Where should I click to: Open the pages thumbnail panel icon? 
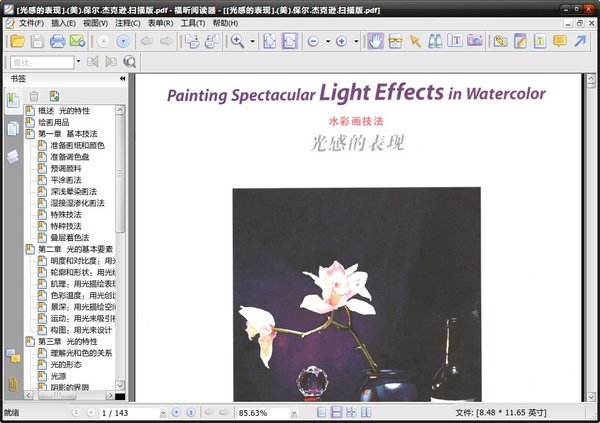(13, 128)
